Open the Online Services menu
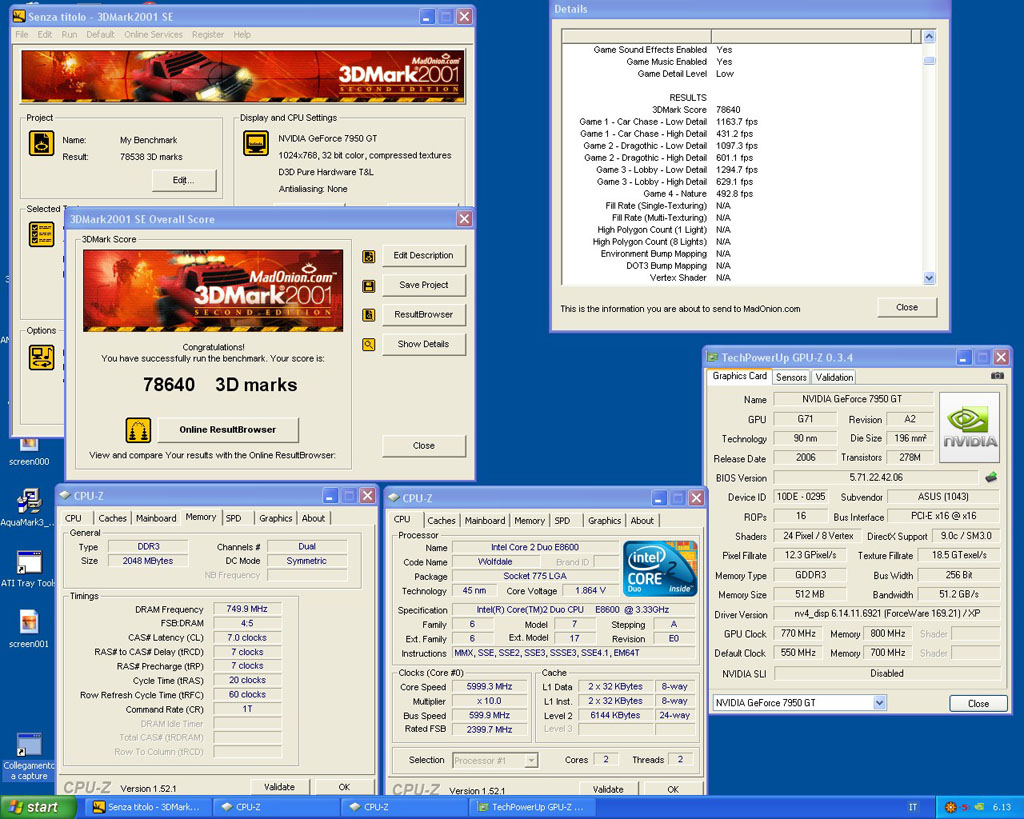The width and height of the screenshot is (1024, 819). click(153, 35)
